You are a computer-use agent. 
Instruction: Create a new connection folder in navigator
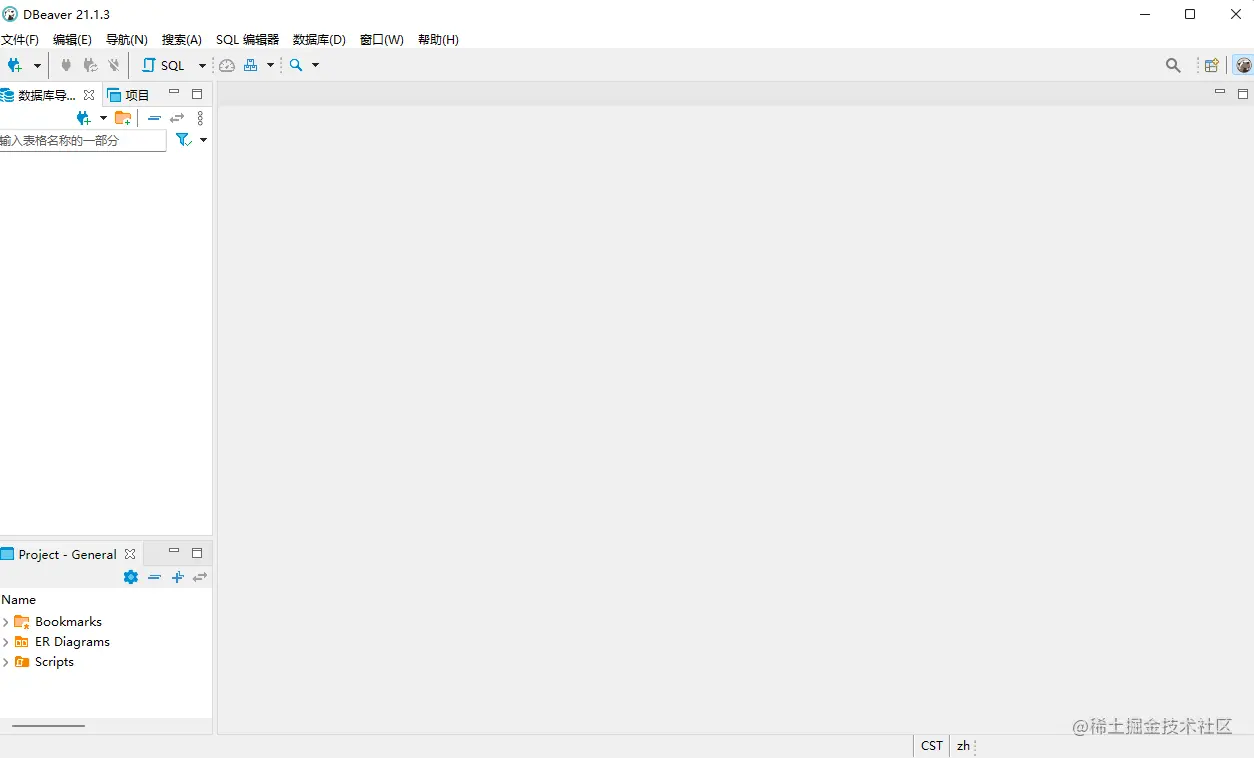pos(123,117)
